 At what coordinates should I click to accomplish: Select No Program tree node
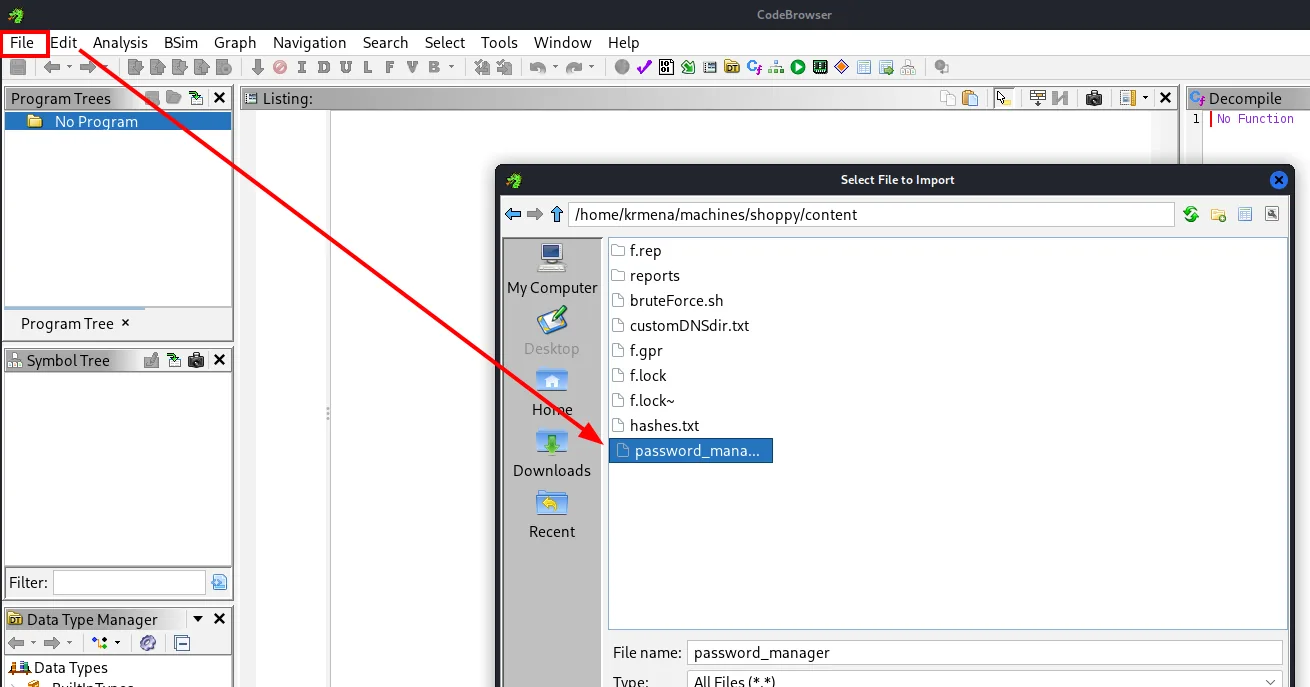click(118, 121)
